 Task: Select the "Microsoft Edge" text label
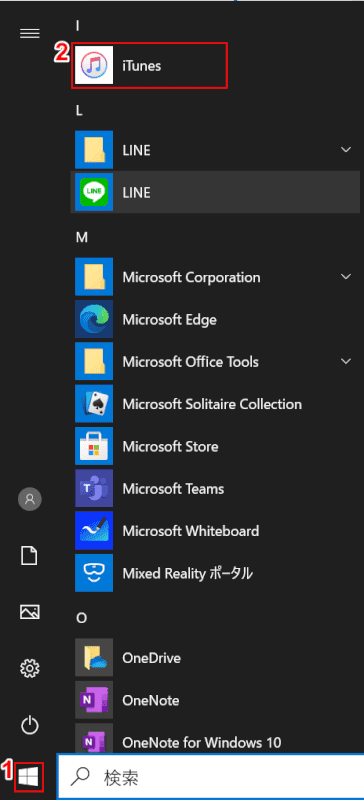[169, 320]
